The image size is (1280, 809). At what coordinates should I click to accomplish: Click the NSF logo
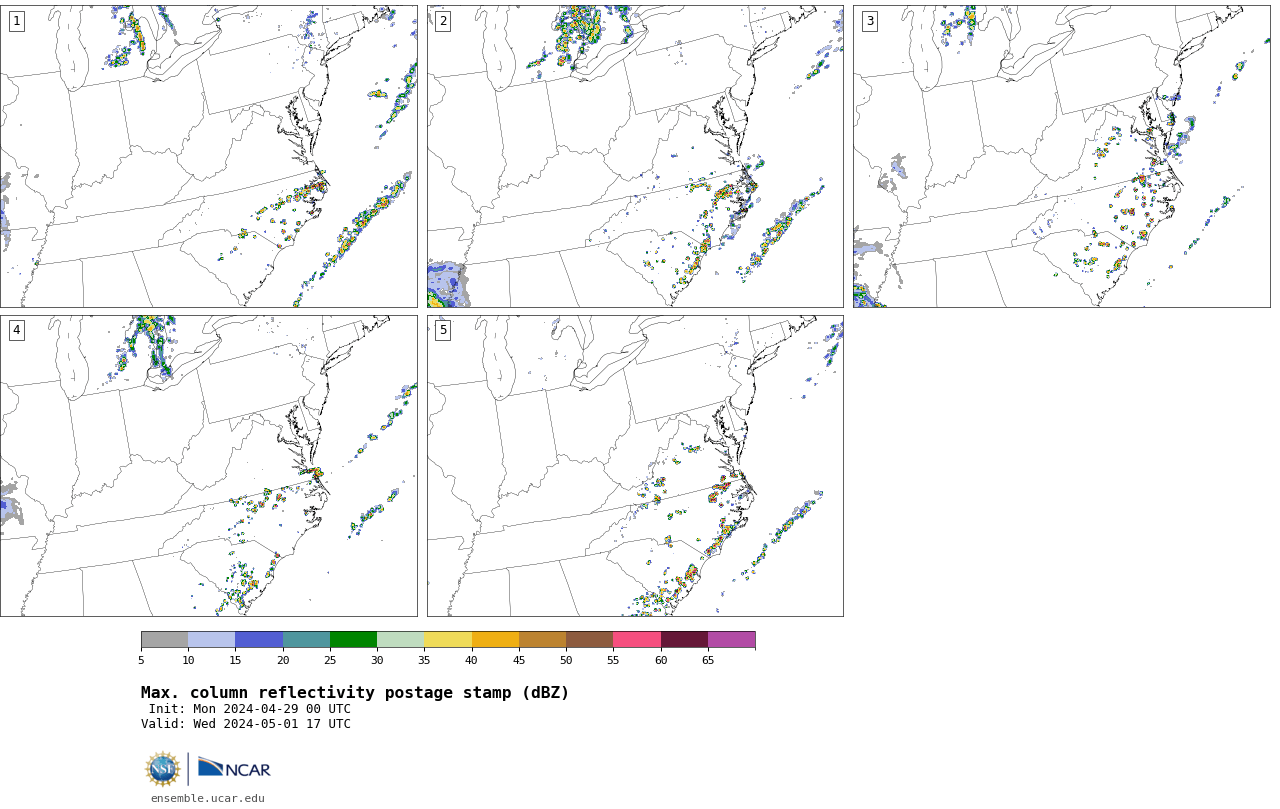pyautogui.click(x=163, y=769)
